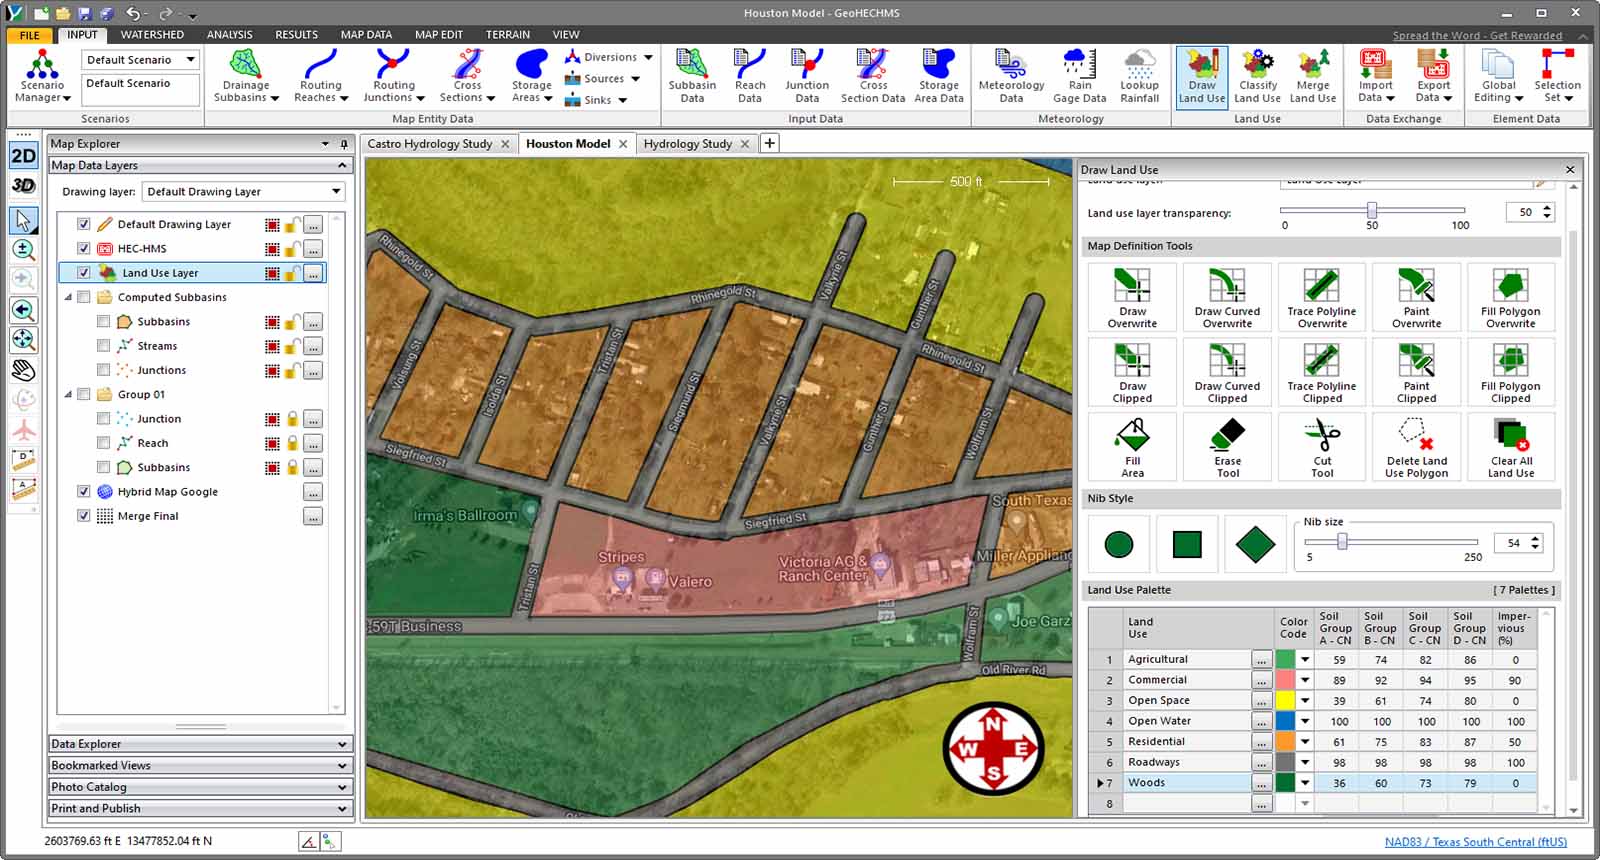This screenshot has height=860, width=1600.
Task: Switch to Castro Hydrology Study tab
Action: pyautogui.click(x=430, y=144)
